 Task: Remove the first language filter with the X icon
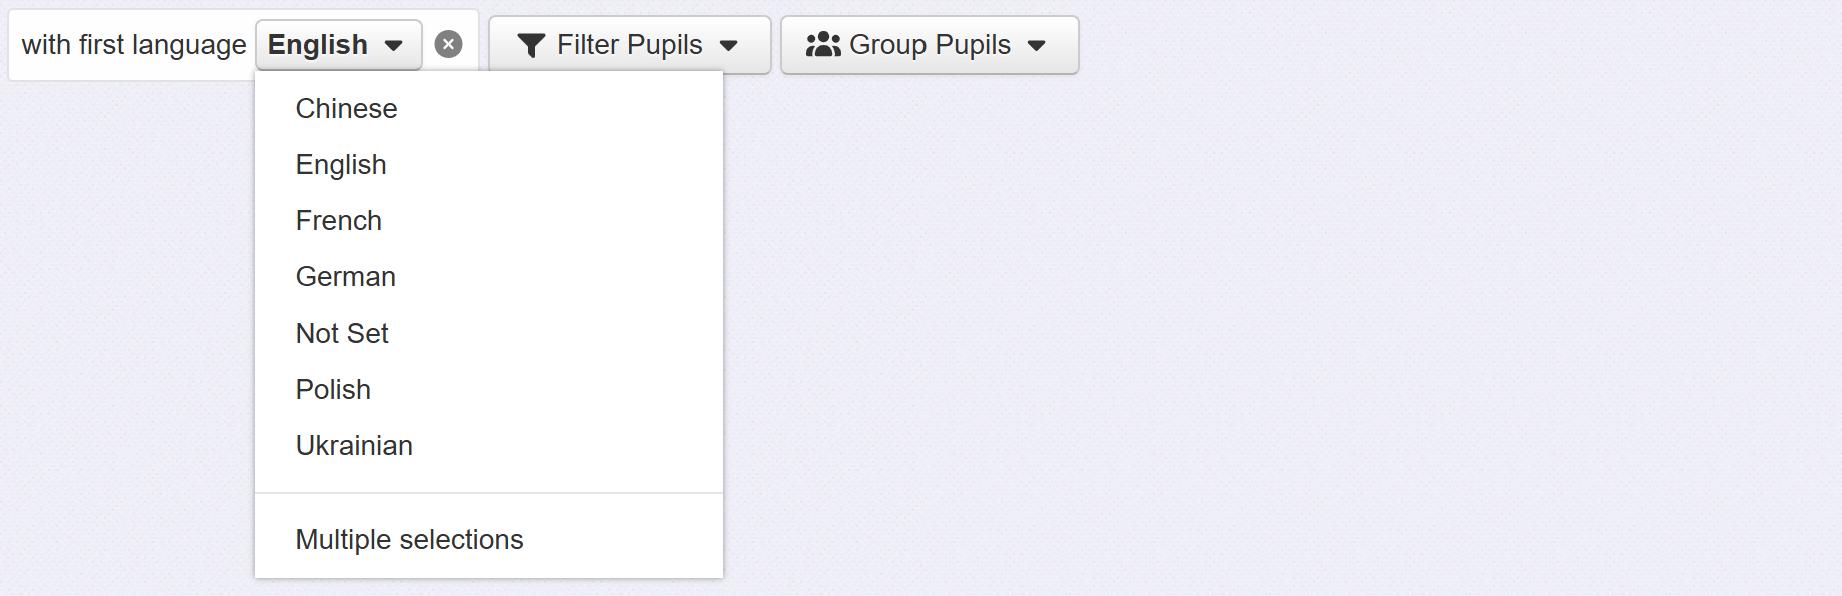click(448, 45)
